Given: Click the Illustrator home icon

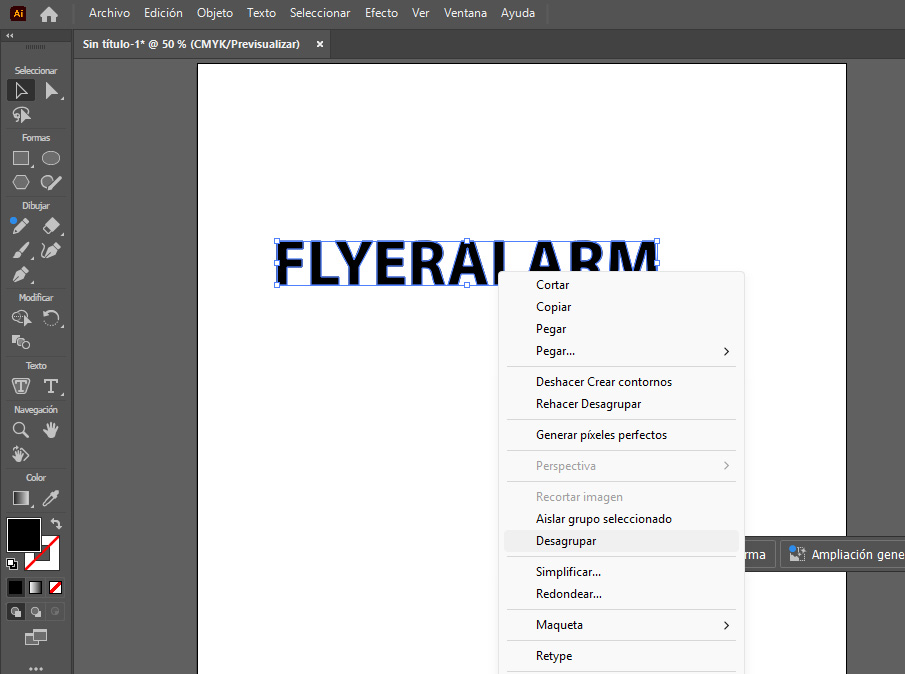Looking at the screenshot, I should pos(48,14).
